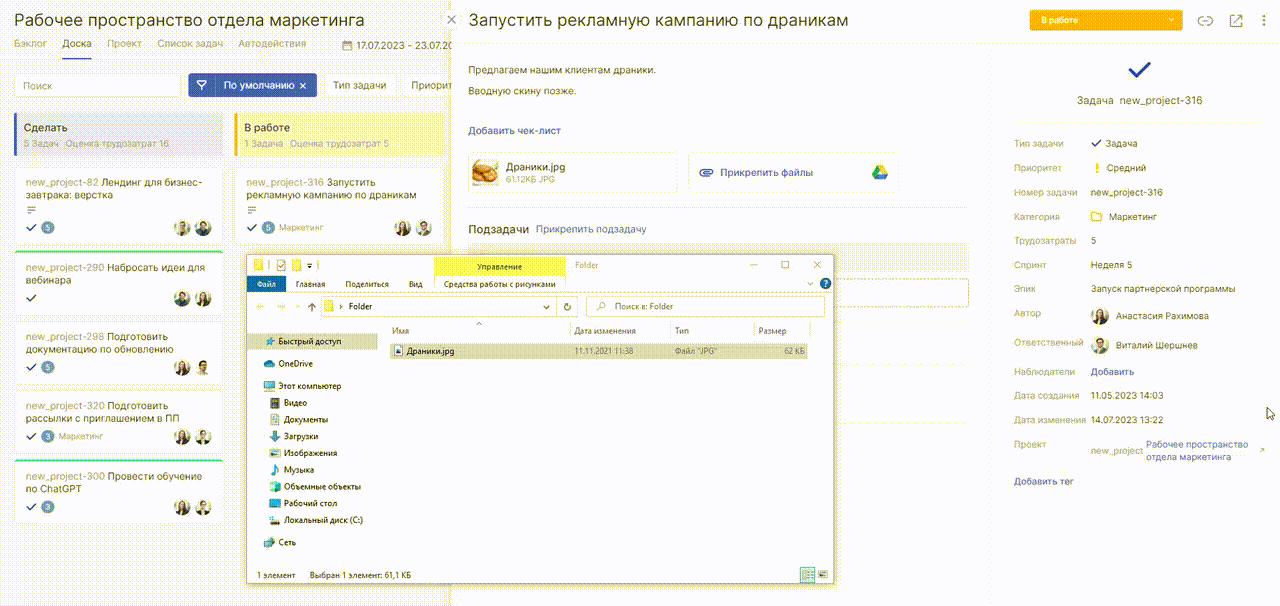Click 'Добавить тег' link

(1044, 481)
